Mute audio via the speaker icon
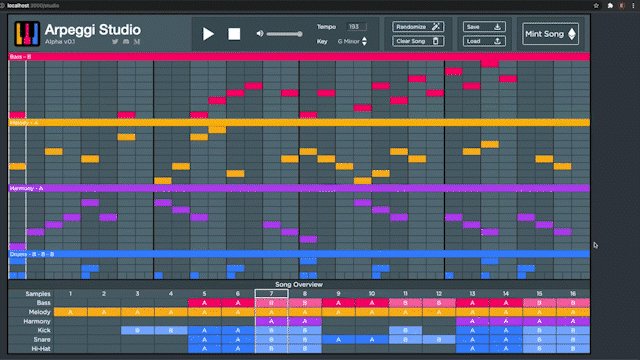Viewport: 640px width, 360px height. (x=260, y=34)
